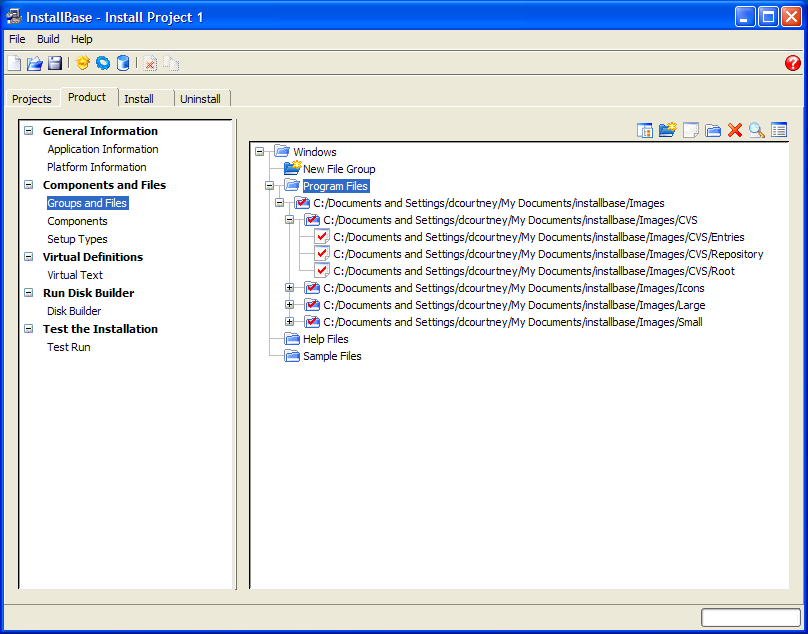Select the Help Files group in tree
This screenshot has width=808, height=634.
[325, 339]
